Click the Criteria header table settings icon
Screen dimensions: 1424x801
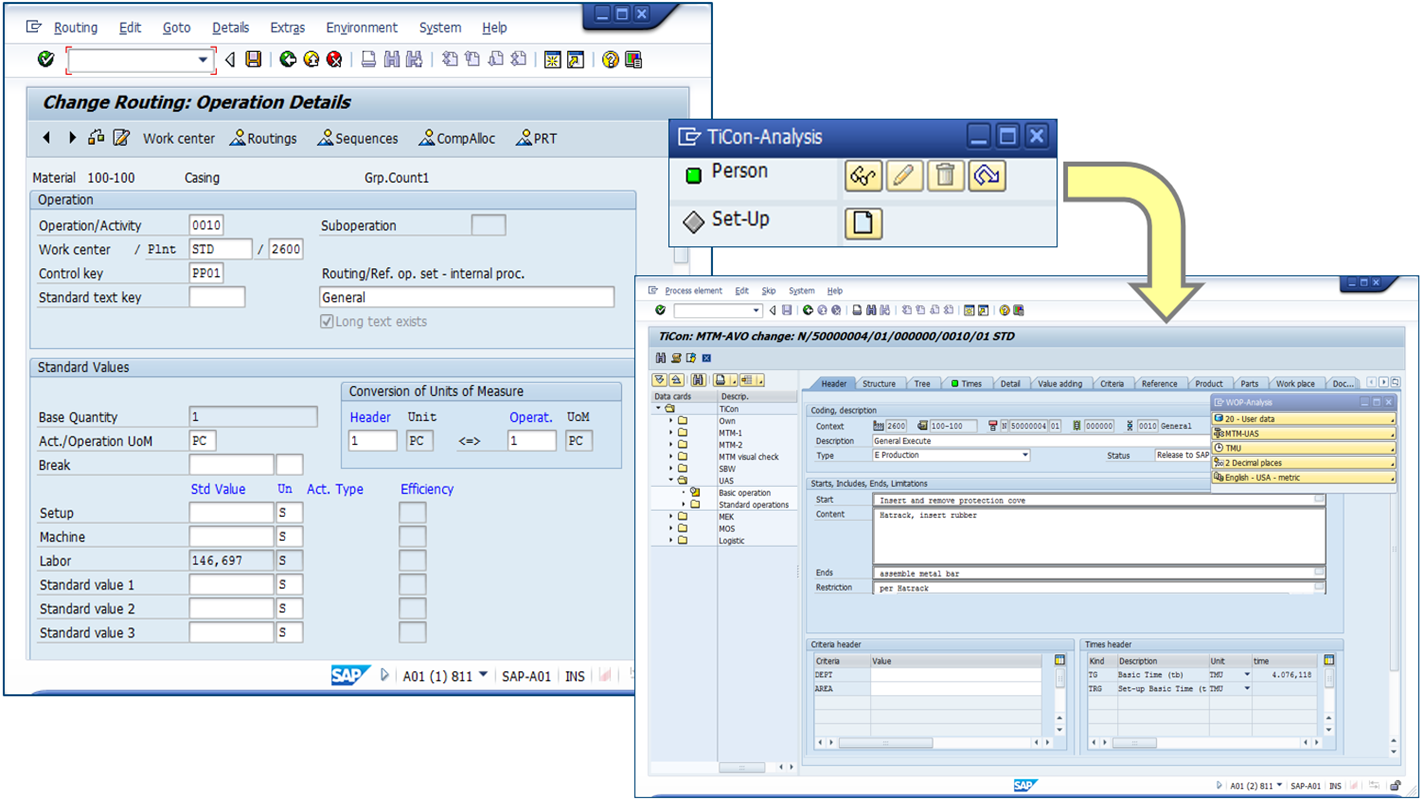click(1059, 661)
